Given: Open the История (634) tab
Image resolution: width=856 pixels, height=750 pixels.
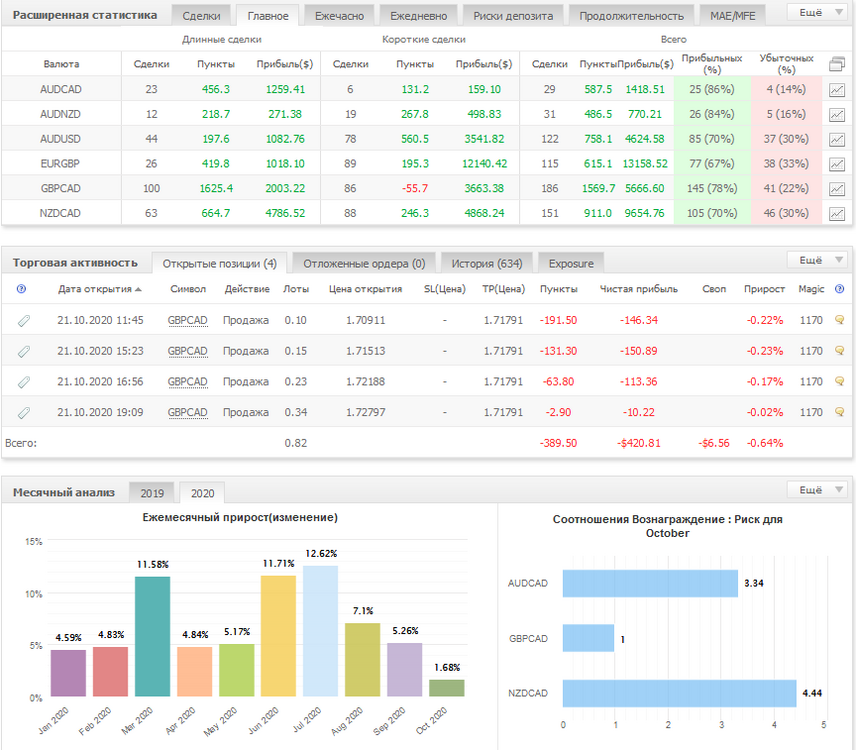Looking at the screenshot, I should [x=486, y=264].
